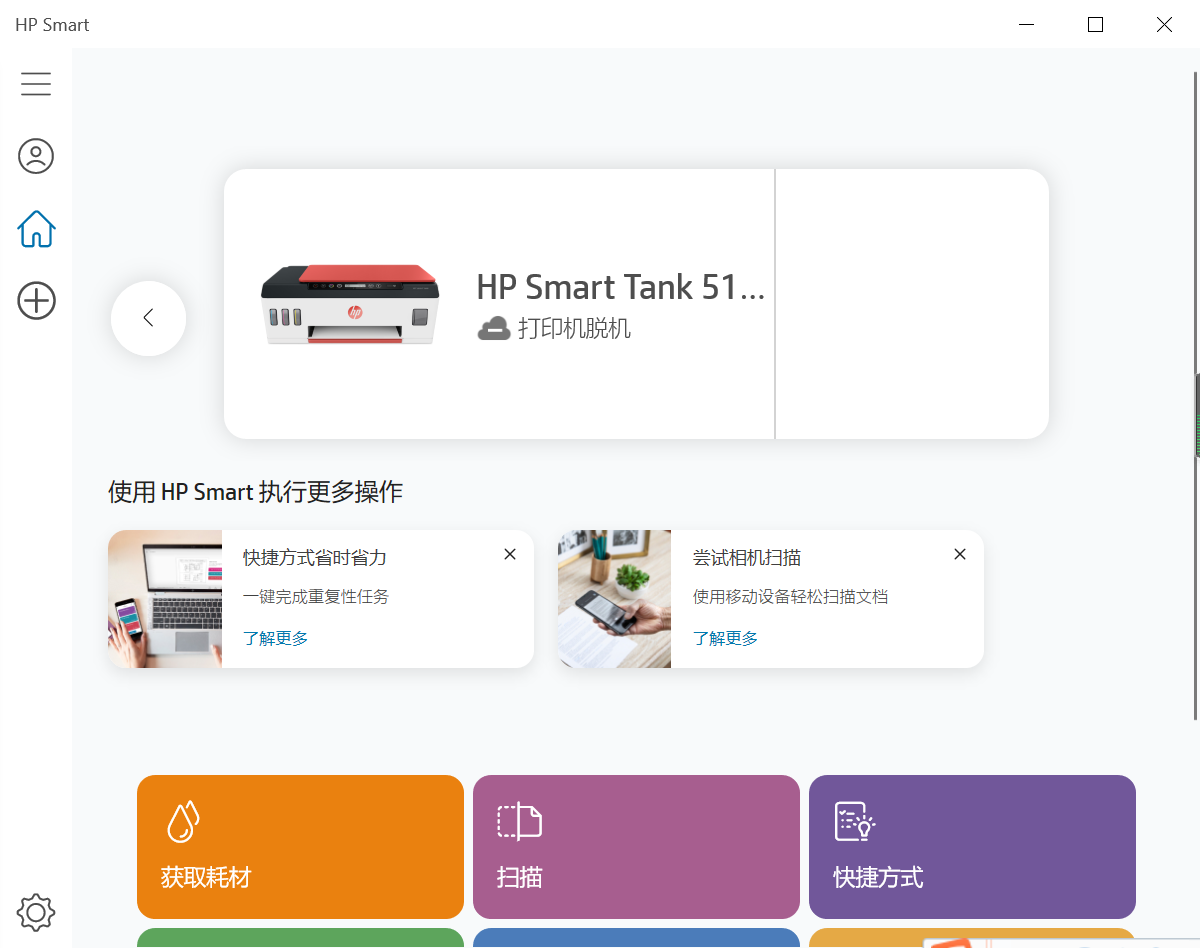This screenshot has width=1200, height=948.
Task: Open the 获取耗材 (Get Supplies) tile
Action: point(300,847)
